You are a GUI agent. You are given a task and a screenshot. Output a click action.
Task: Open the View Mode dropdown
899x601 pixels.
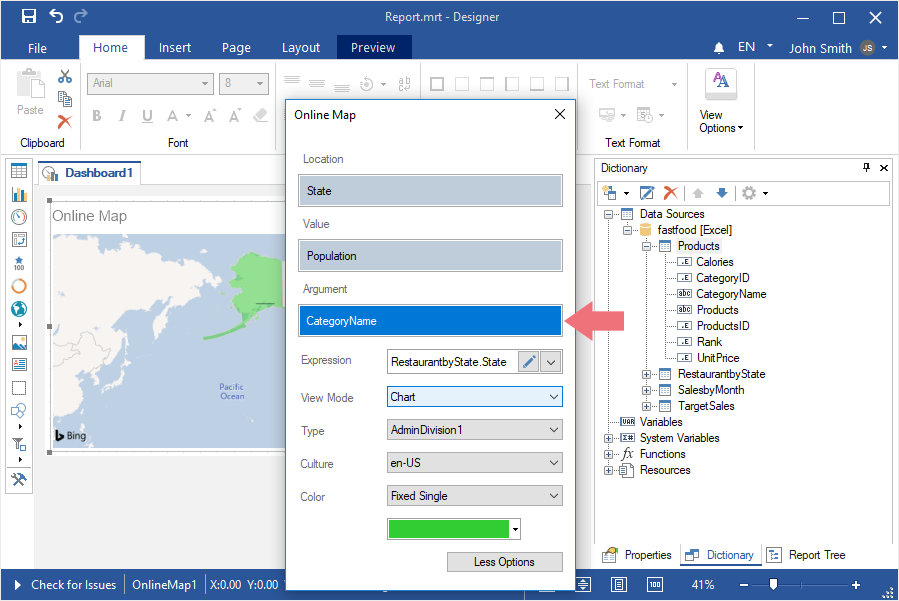click(x=475, y=397)
